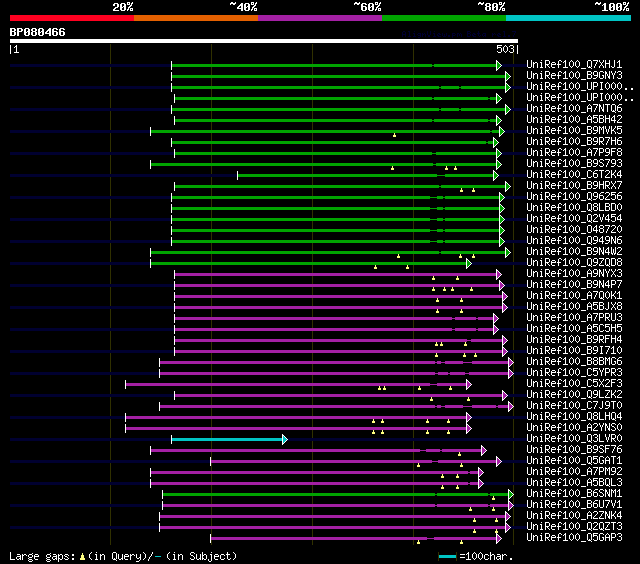Viewport: 640px width, 564px height.
Task: Select the UniRef100_O48720 label
Action: coord(574,230)
